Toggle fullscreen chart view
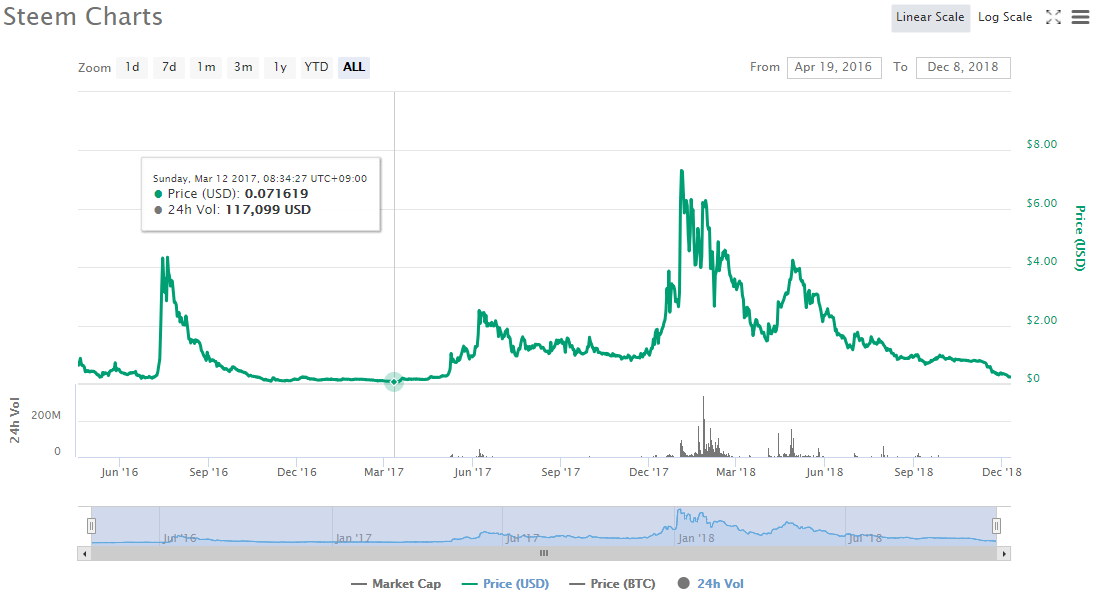The image size is (1098, 596). coord(1053,18)
